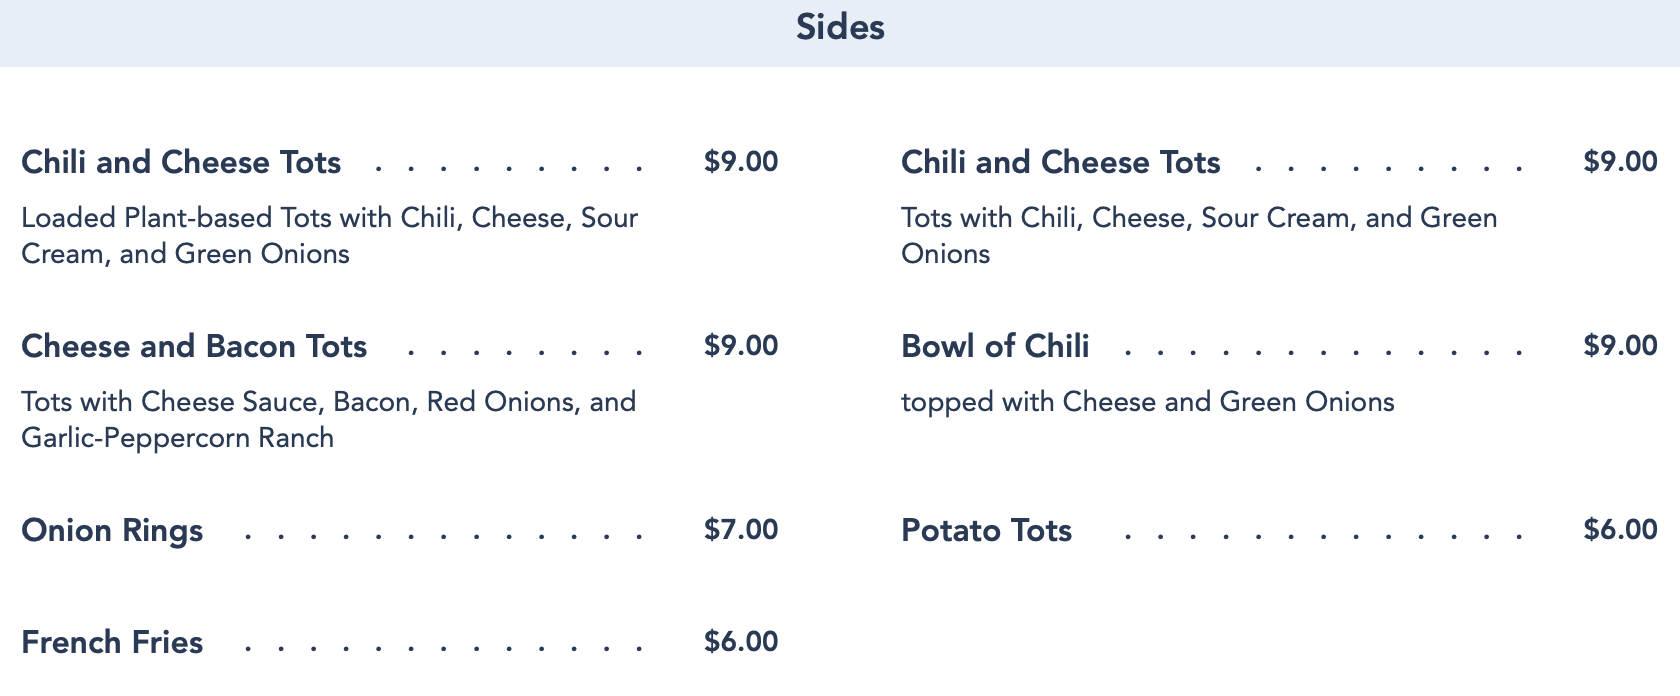The width and height of the screenshot is (1680, 696).
Task: Open the Cheese and Bacon Tots item
Action: (194, 346)
